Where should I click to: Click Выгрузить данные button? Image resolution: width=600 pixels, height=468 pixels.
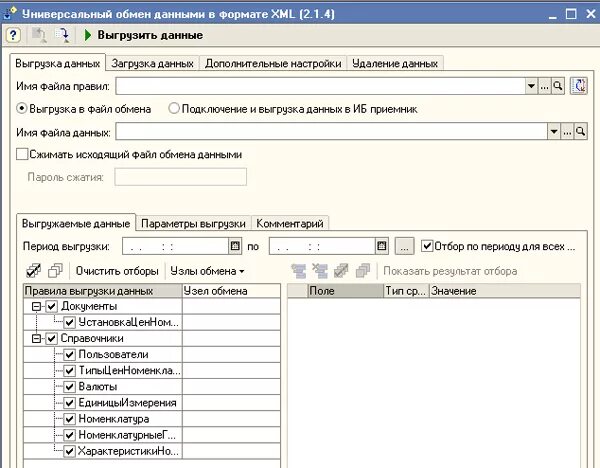(x=144, y=35)
